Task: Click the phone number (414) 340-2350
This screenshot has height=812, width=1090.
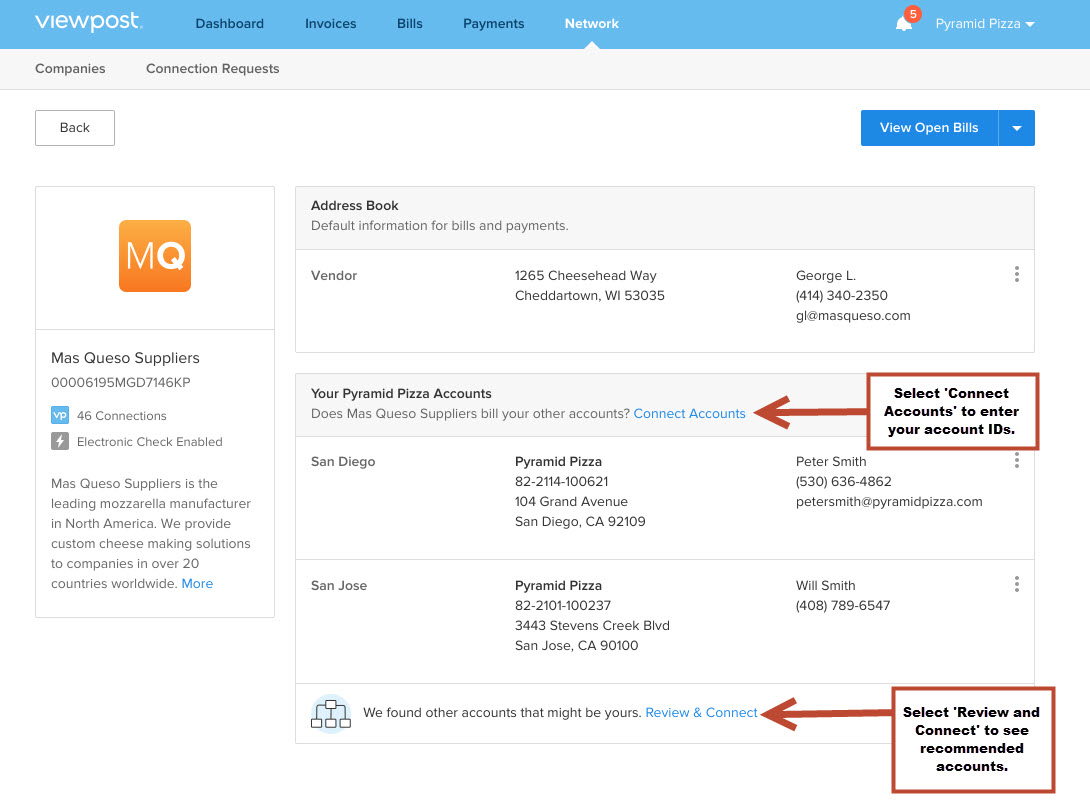Action: coord(842,295)
